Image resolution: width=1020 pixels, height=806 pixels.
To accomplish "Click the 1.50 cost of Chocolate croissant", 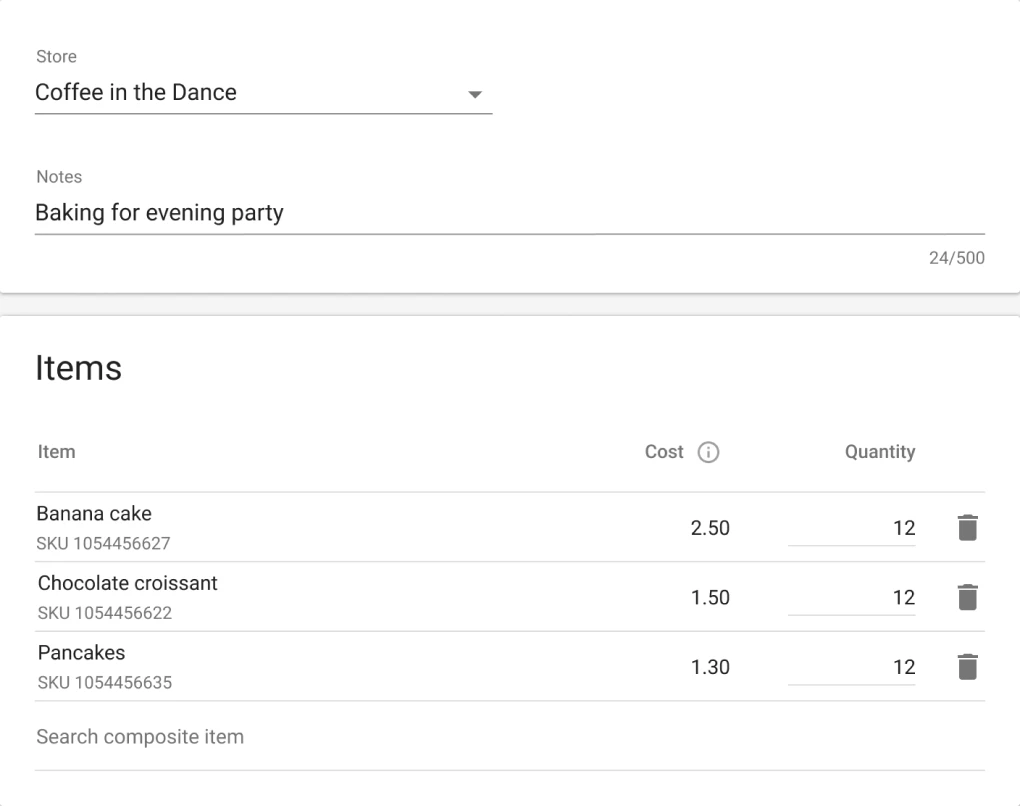I will coord(710,597).
